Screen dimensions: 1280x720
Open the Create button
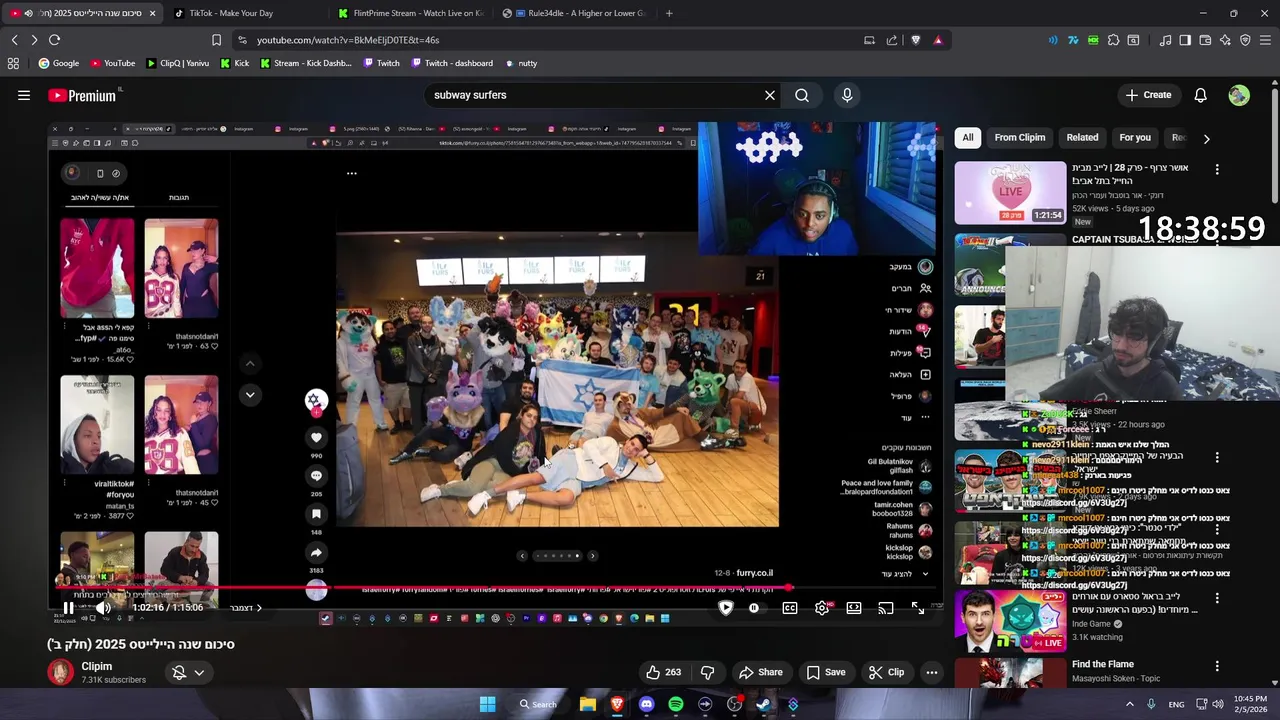coord(1148,95)
